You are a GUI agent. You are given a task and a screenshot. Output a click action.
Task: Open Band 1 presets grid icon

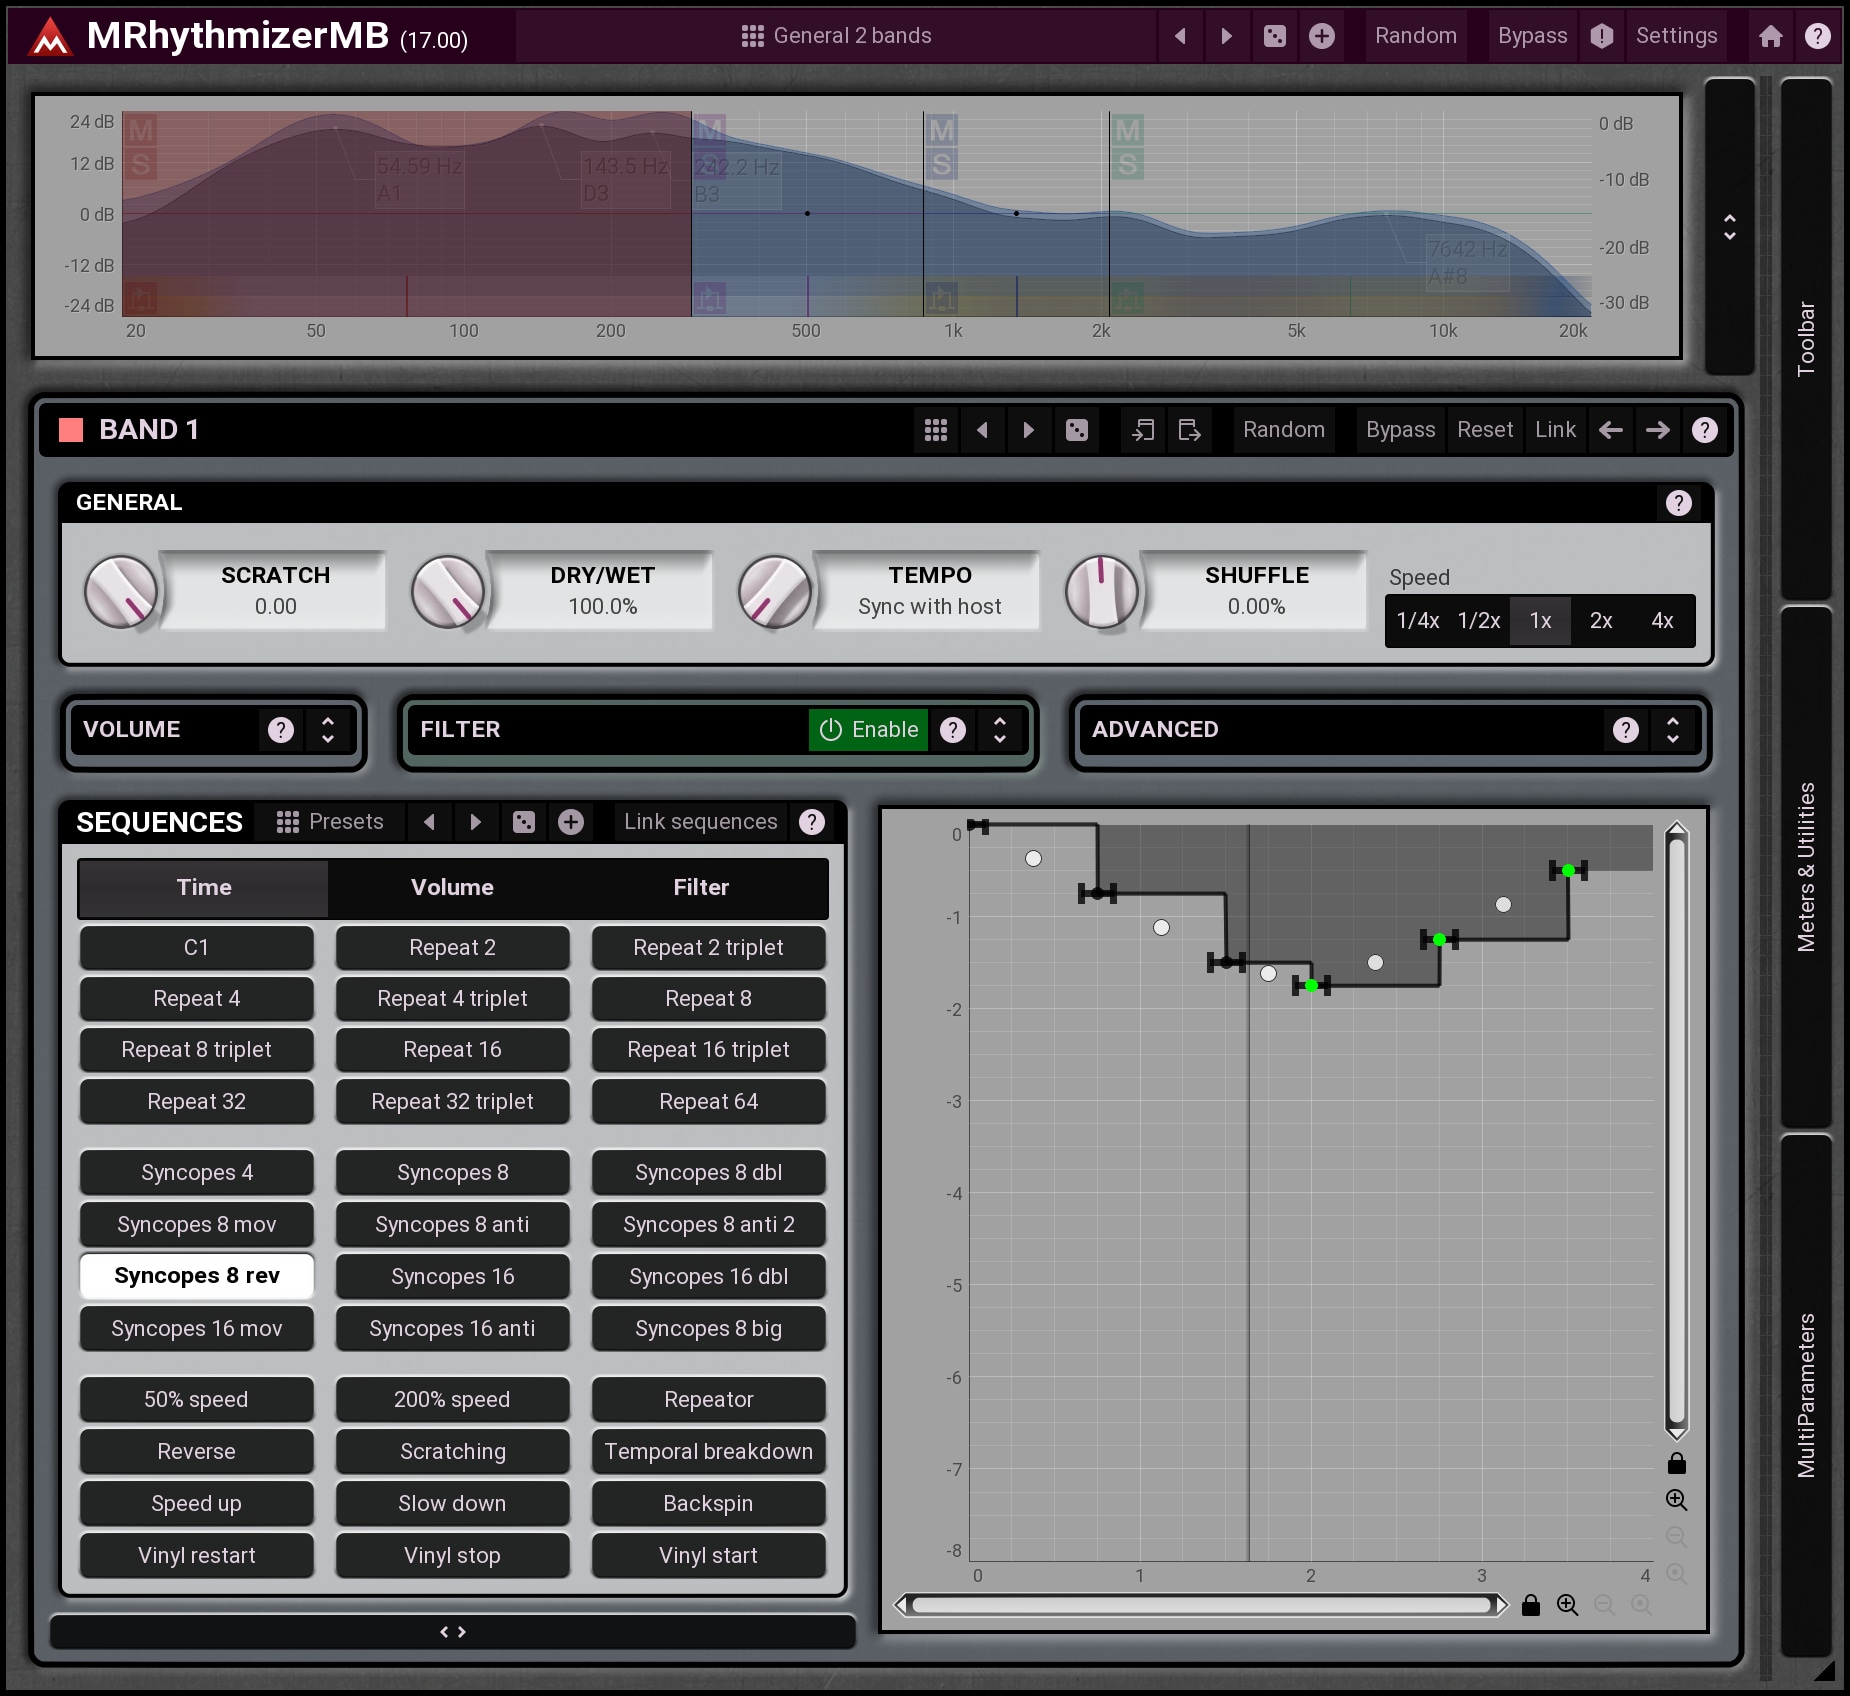click(936, 430)
